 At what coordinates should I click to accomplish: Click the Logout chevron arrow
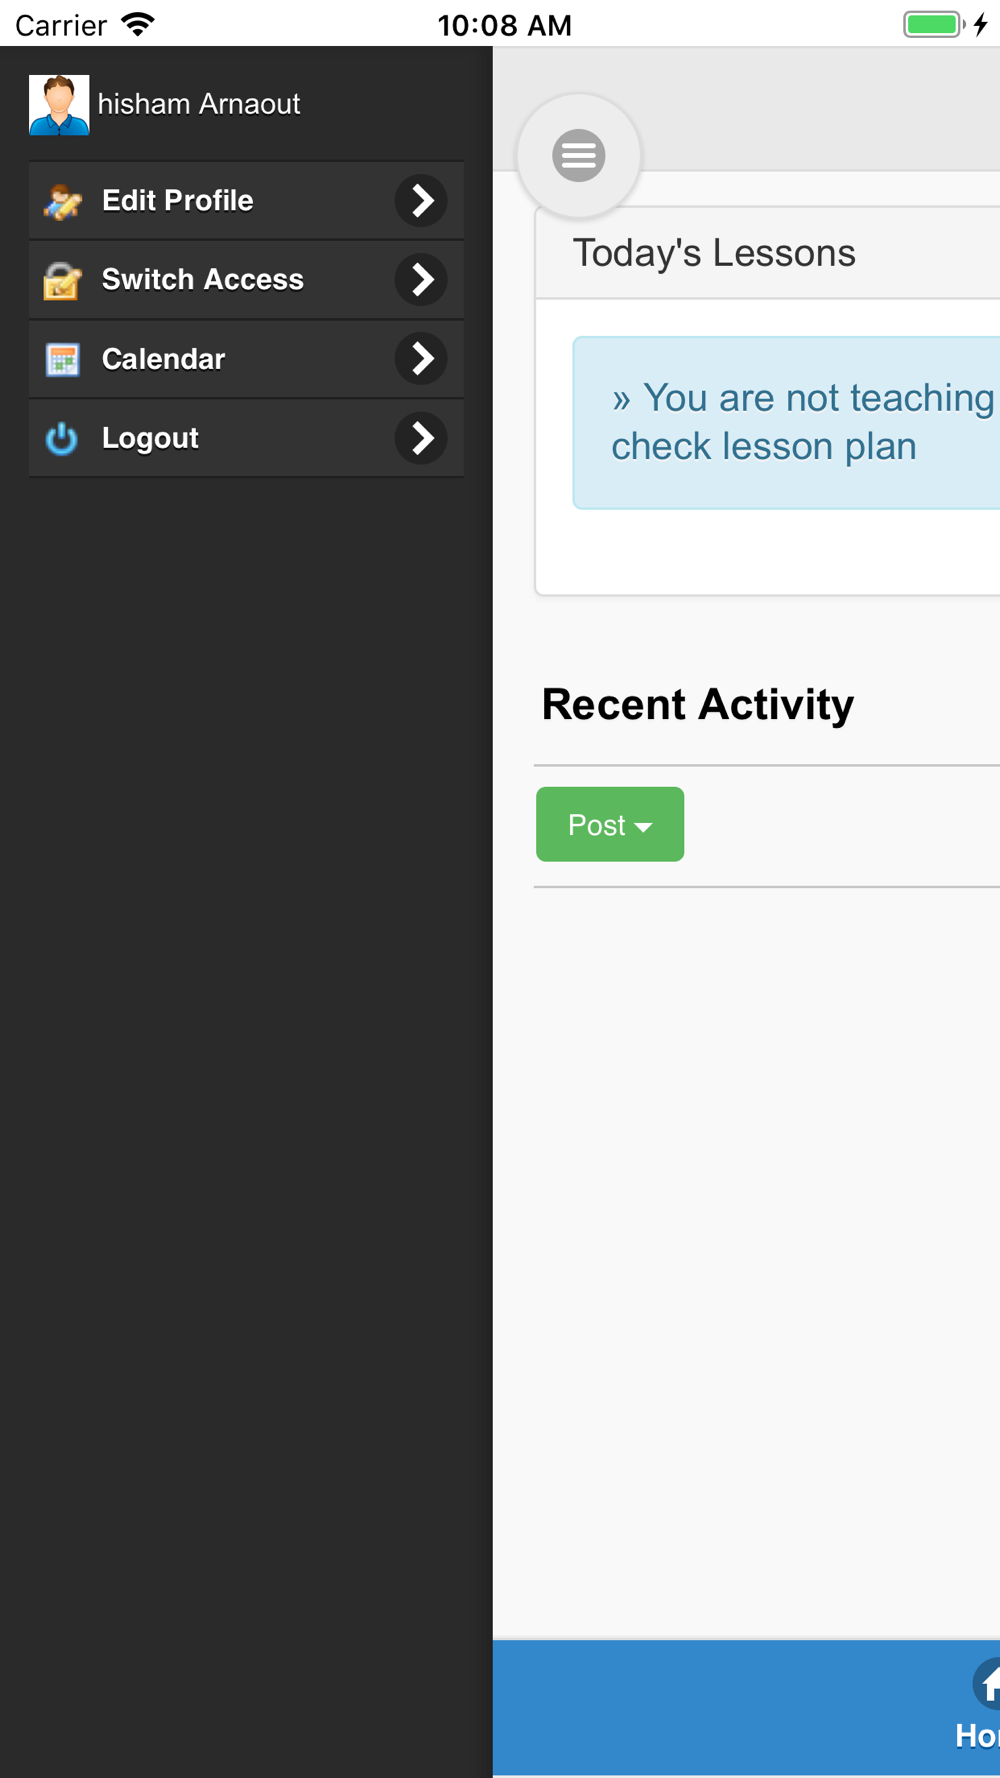click(421, 438)
